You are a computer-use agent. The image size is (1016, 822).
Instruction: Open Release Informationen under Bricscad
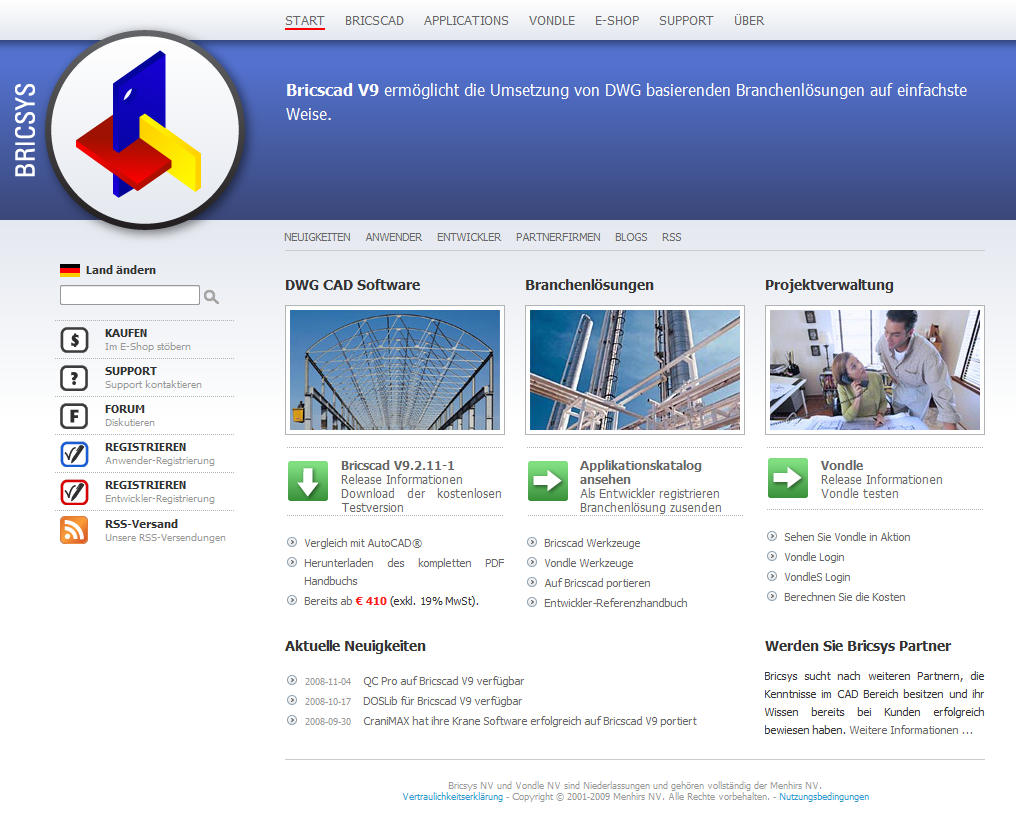[x=402, y=479]
